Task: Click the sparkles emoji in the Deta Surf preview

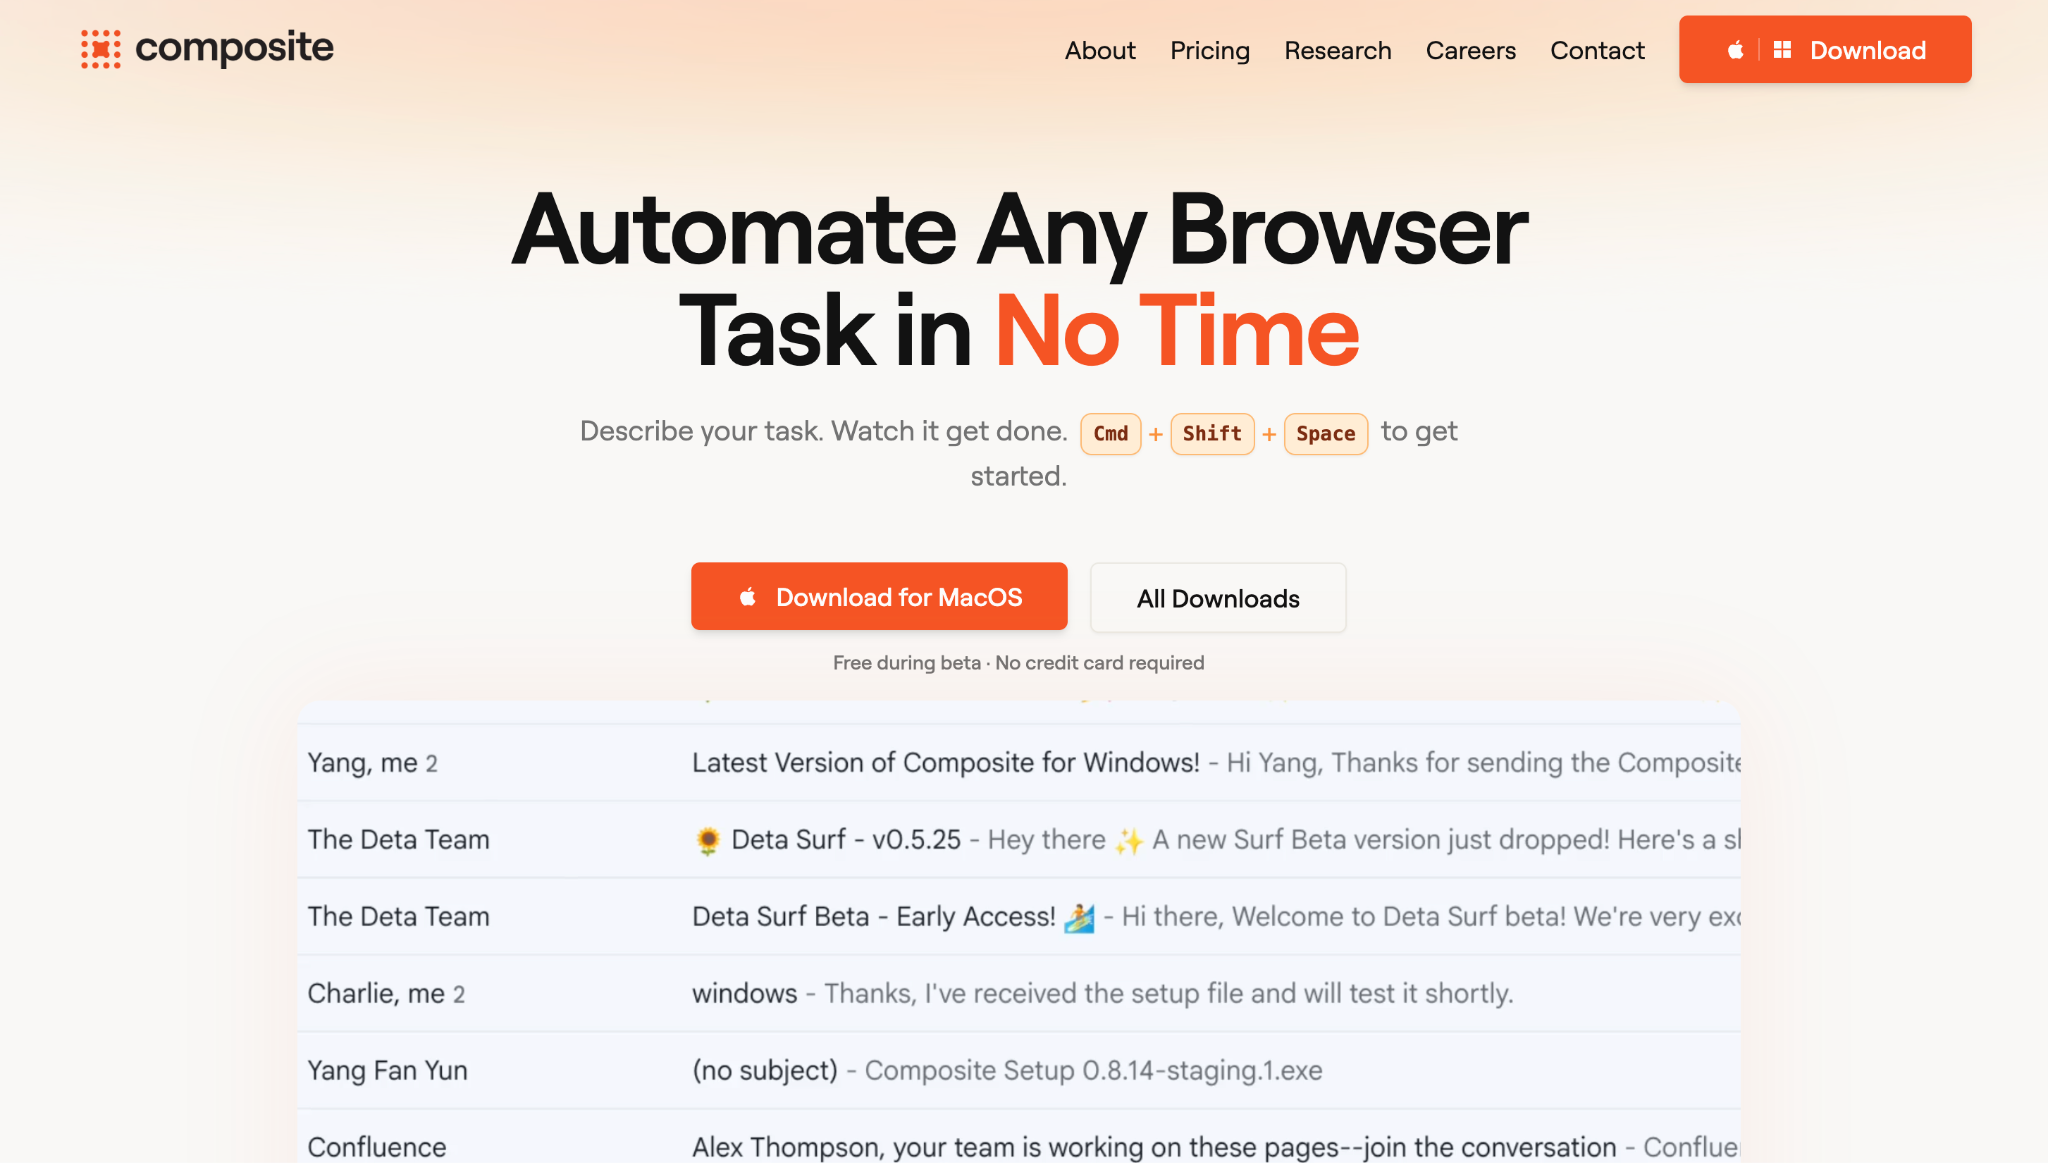Action: coord(1129,840)
